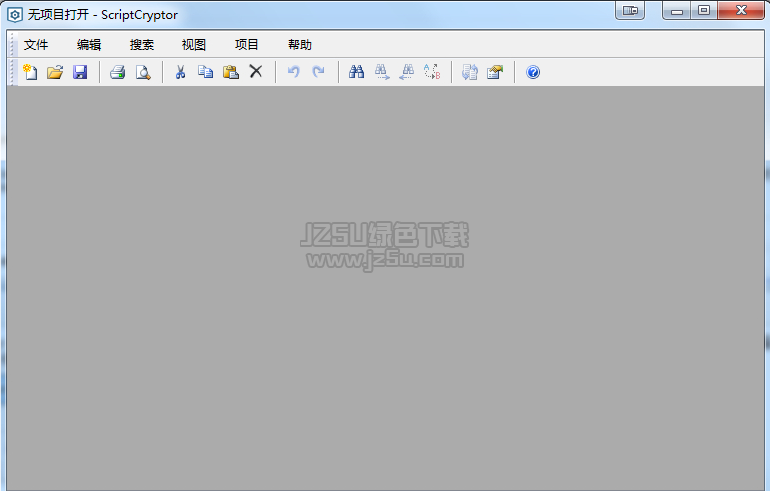Image resolution: width=770 pixels, height=491 pixels.
Task: Click the Cut scissors icon
Action: [x=180, y=72]
